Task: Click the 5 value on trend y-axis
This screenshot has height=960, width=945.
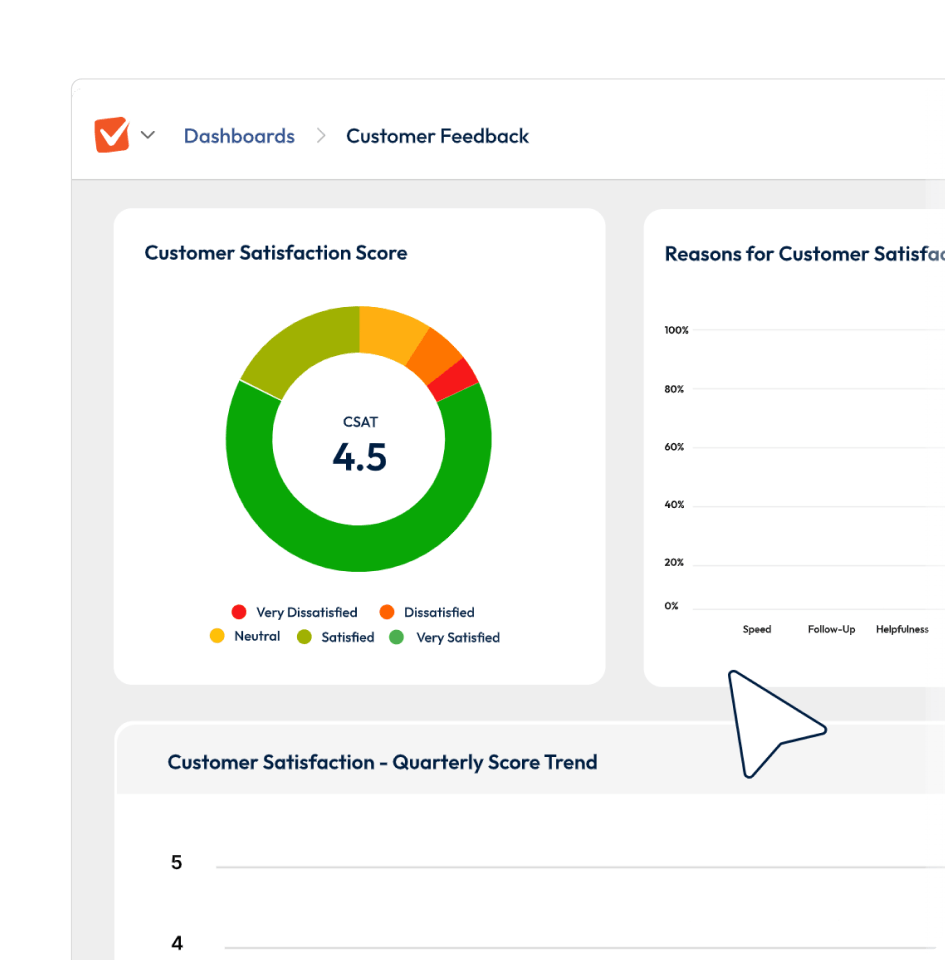Action: pyautogui.click(x=176, y=863)
